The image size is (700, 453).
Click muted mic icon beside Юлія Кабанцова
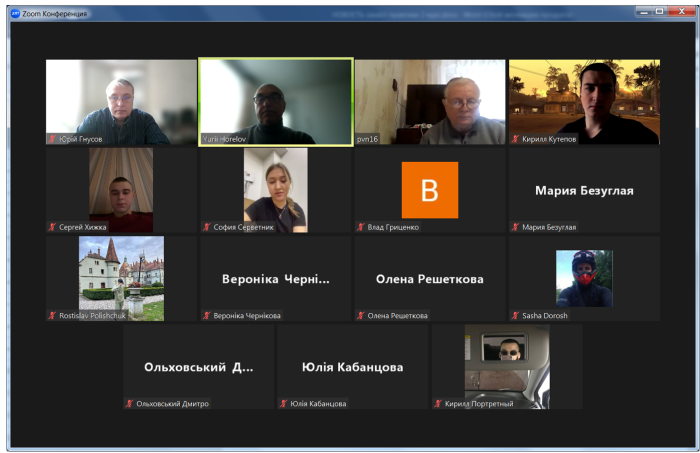(284, 403)
